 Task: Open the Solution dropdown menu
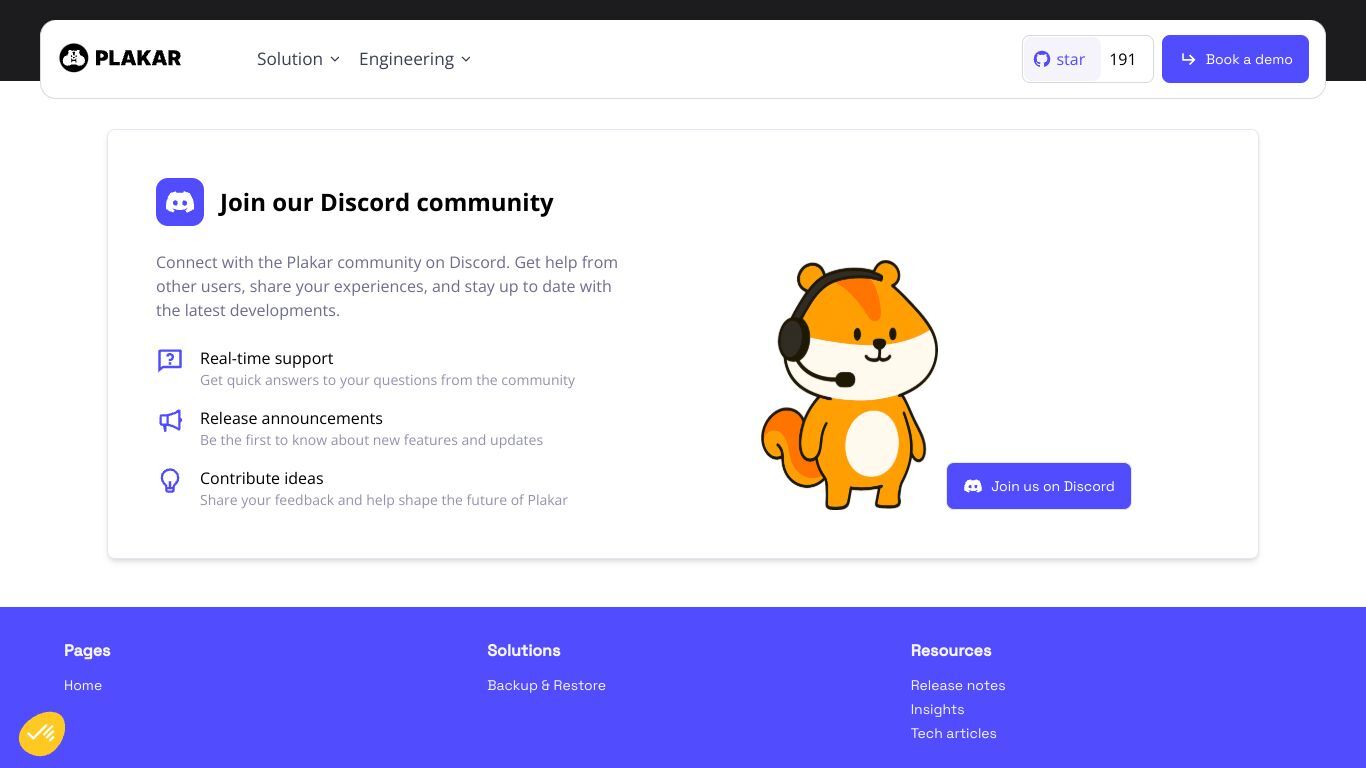pyautogui.click(x=298, y=59)
